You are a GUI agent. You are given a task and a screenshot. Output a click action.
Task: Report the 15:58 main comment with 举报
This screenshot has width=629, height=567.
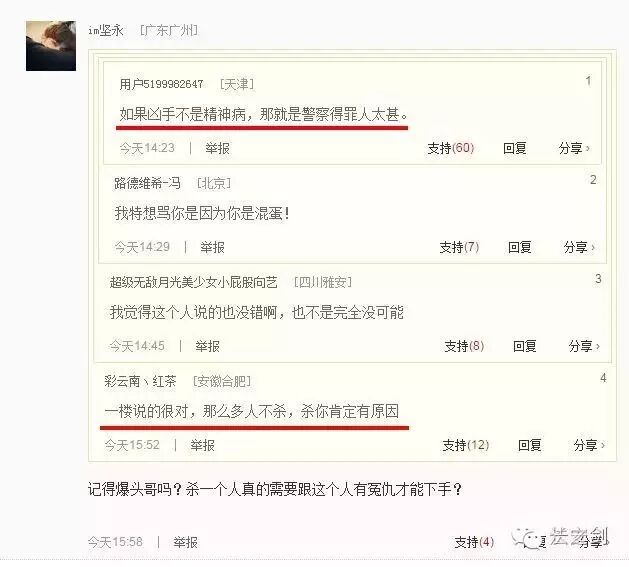(x=185, y=542)
